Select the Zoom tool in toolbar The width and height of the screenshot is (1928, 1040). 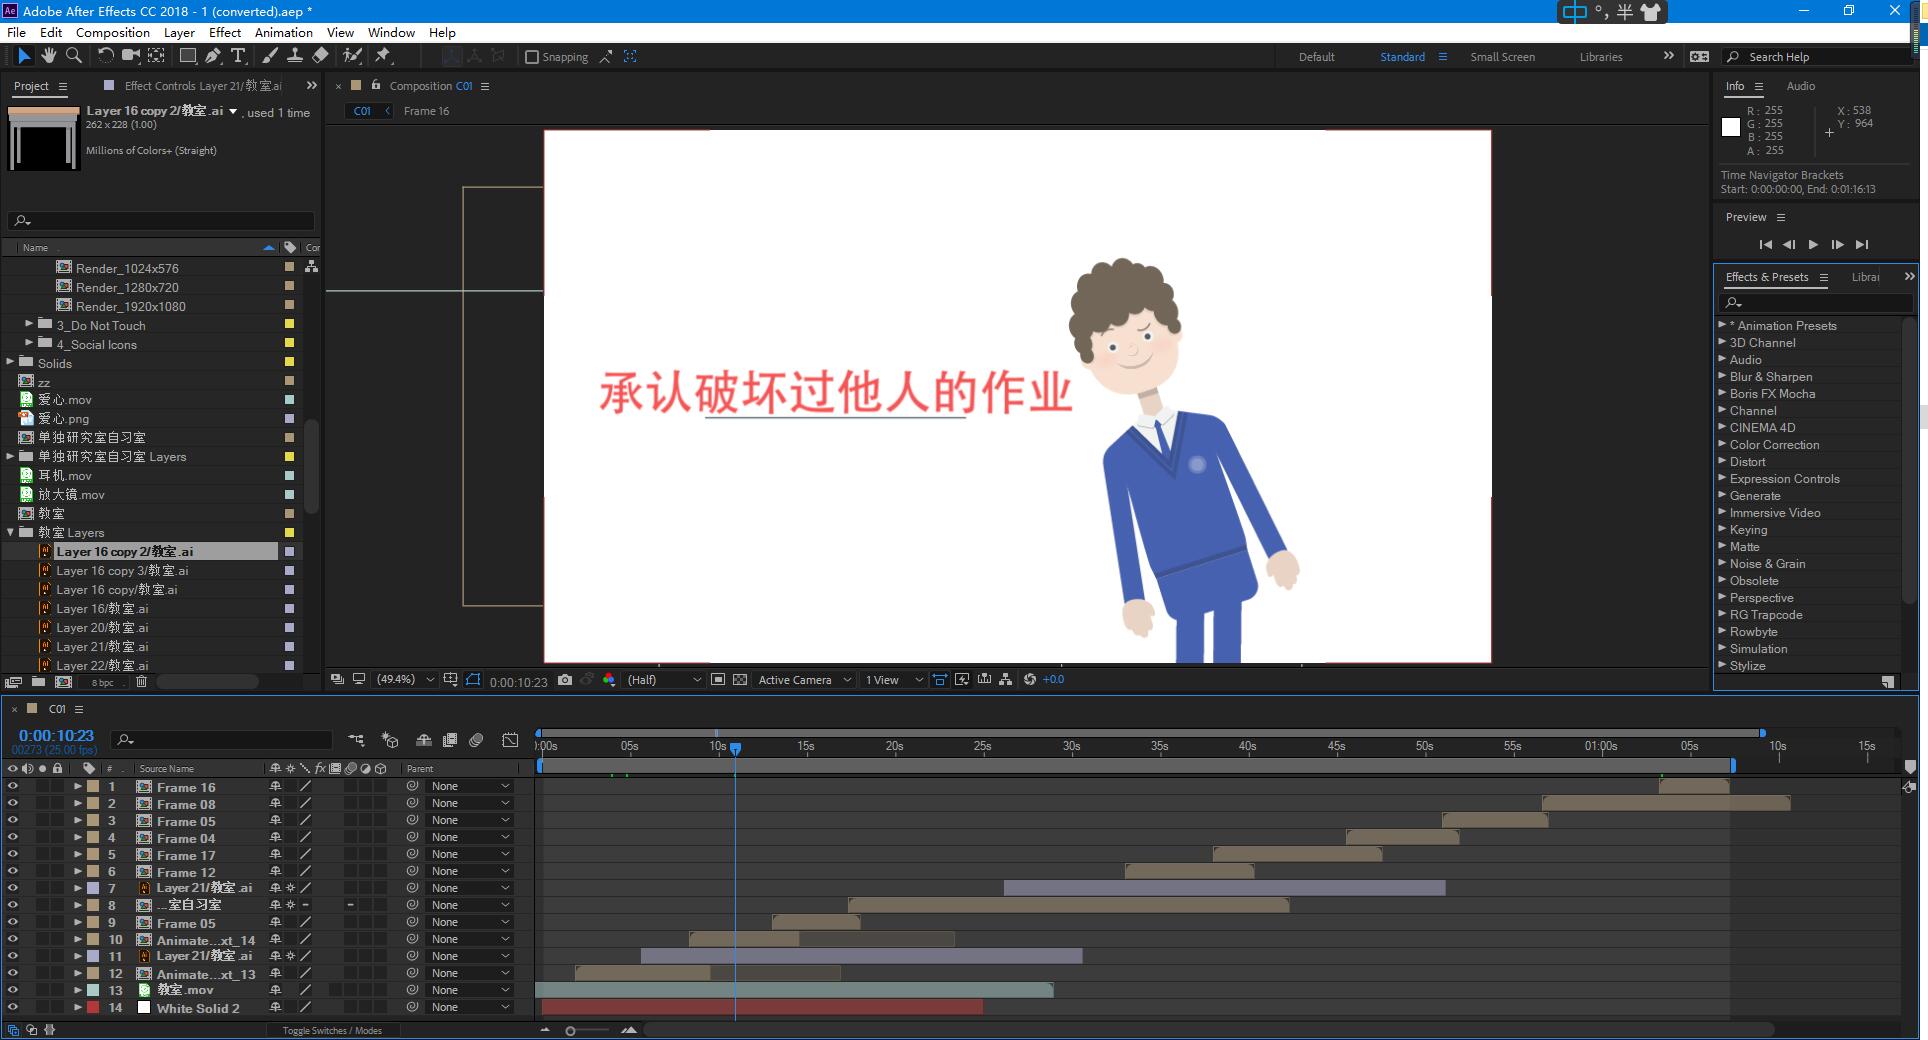pos(73,56)
